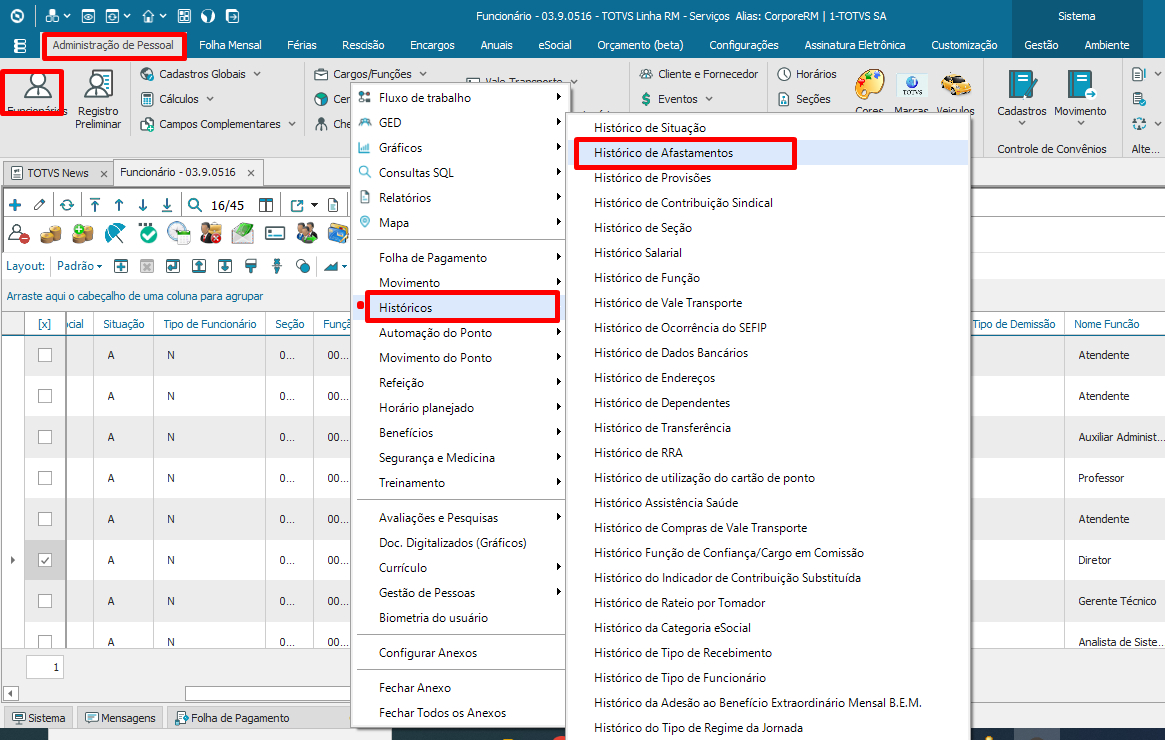Screen dimensions: 1165x740
Task: Click the ID card icon
Action: 275,234
